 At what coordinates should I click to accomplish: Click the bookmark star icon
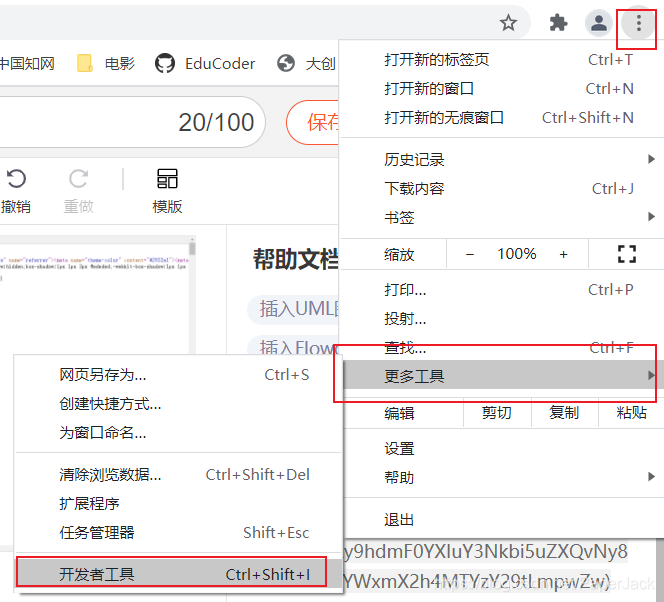(508, 23)
